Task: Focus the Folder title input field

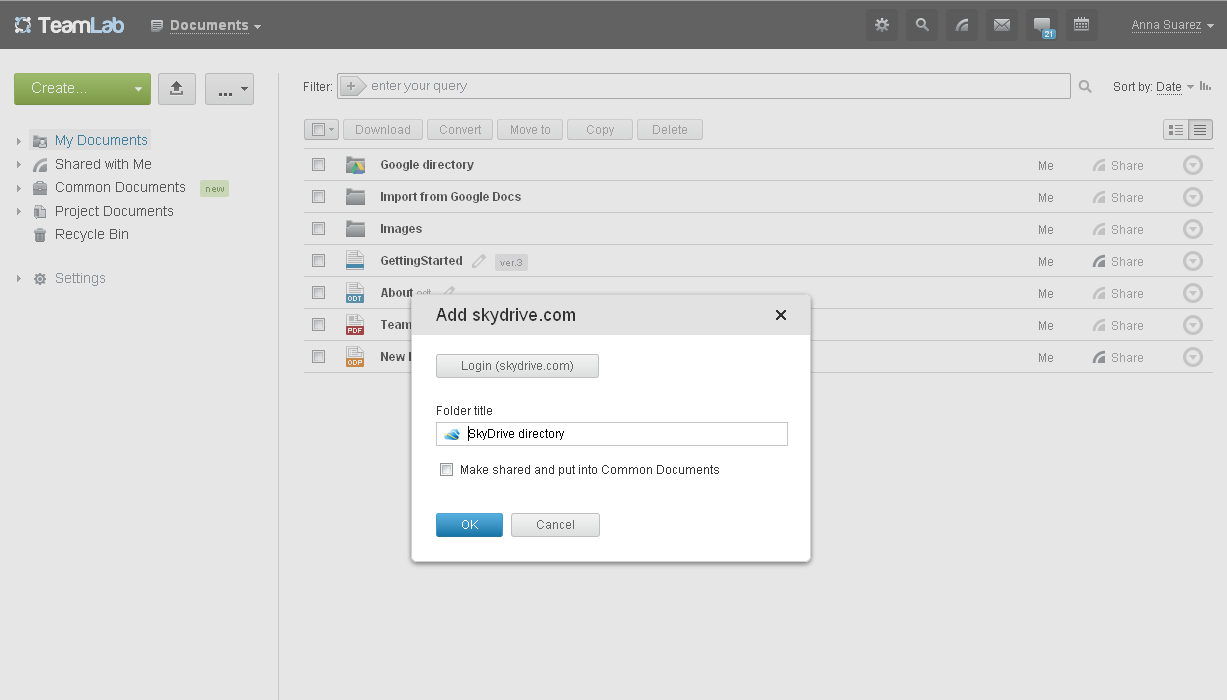Action: (x=612, y=434)
